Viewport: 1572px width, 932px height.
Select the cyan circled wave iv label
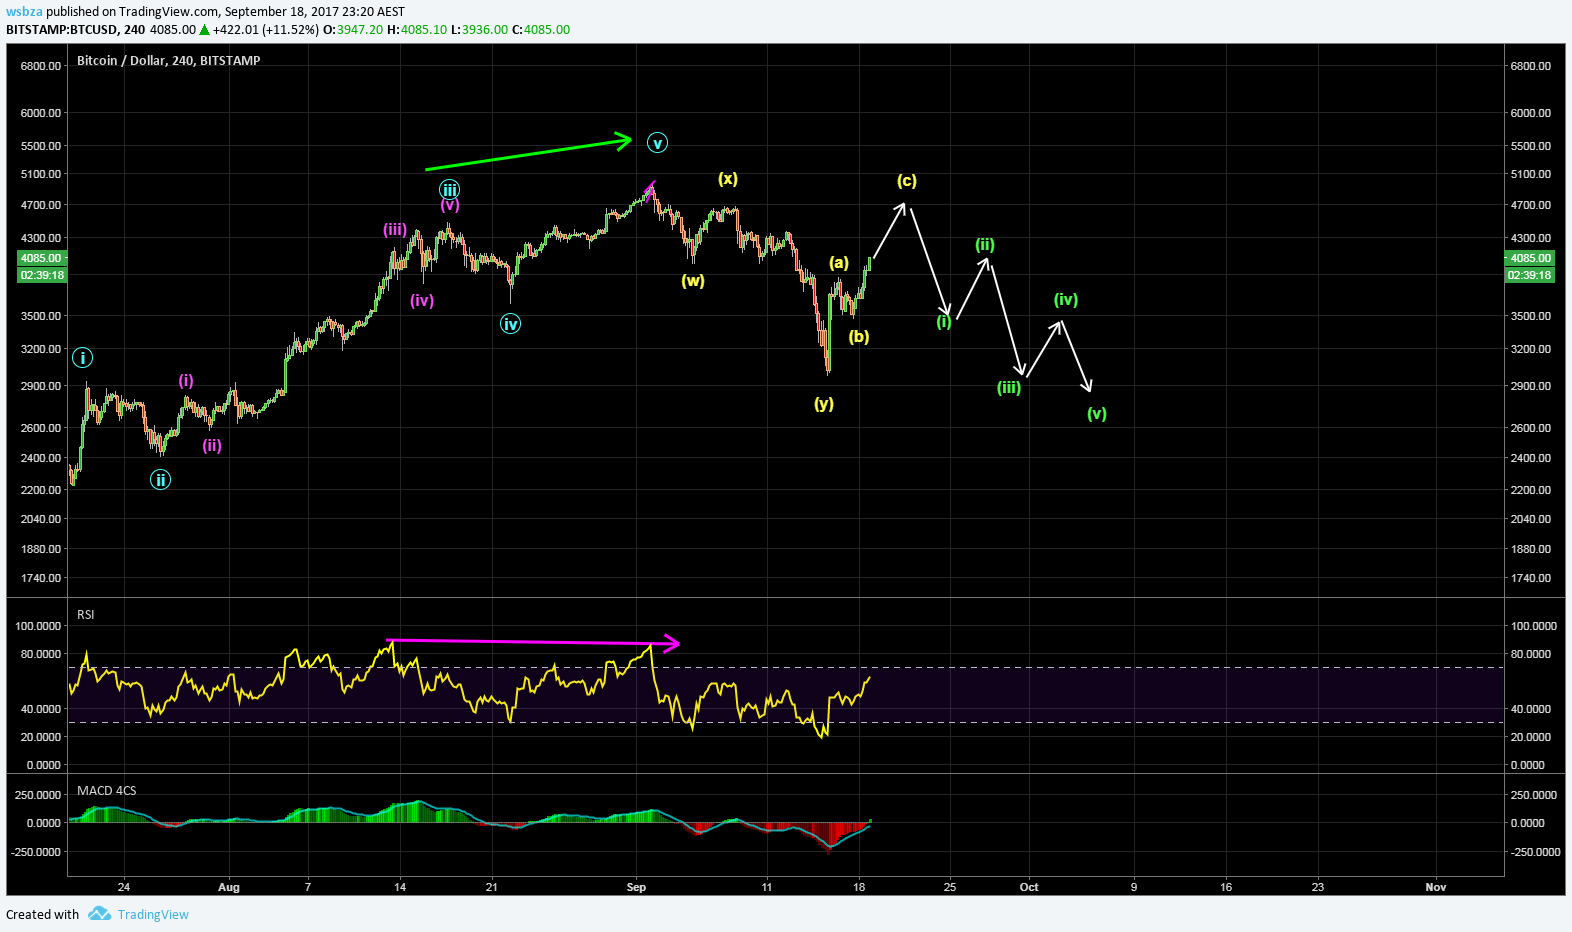coord(511,323)
